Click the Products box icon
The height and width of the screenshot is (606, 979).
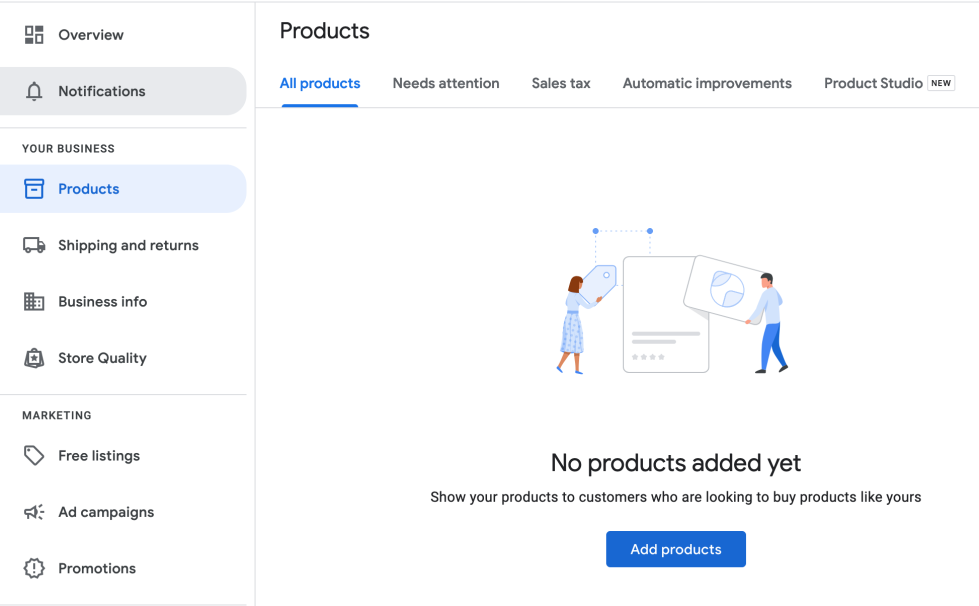(x=34, y=189)
